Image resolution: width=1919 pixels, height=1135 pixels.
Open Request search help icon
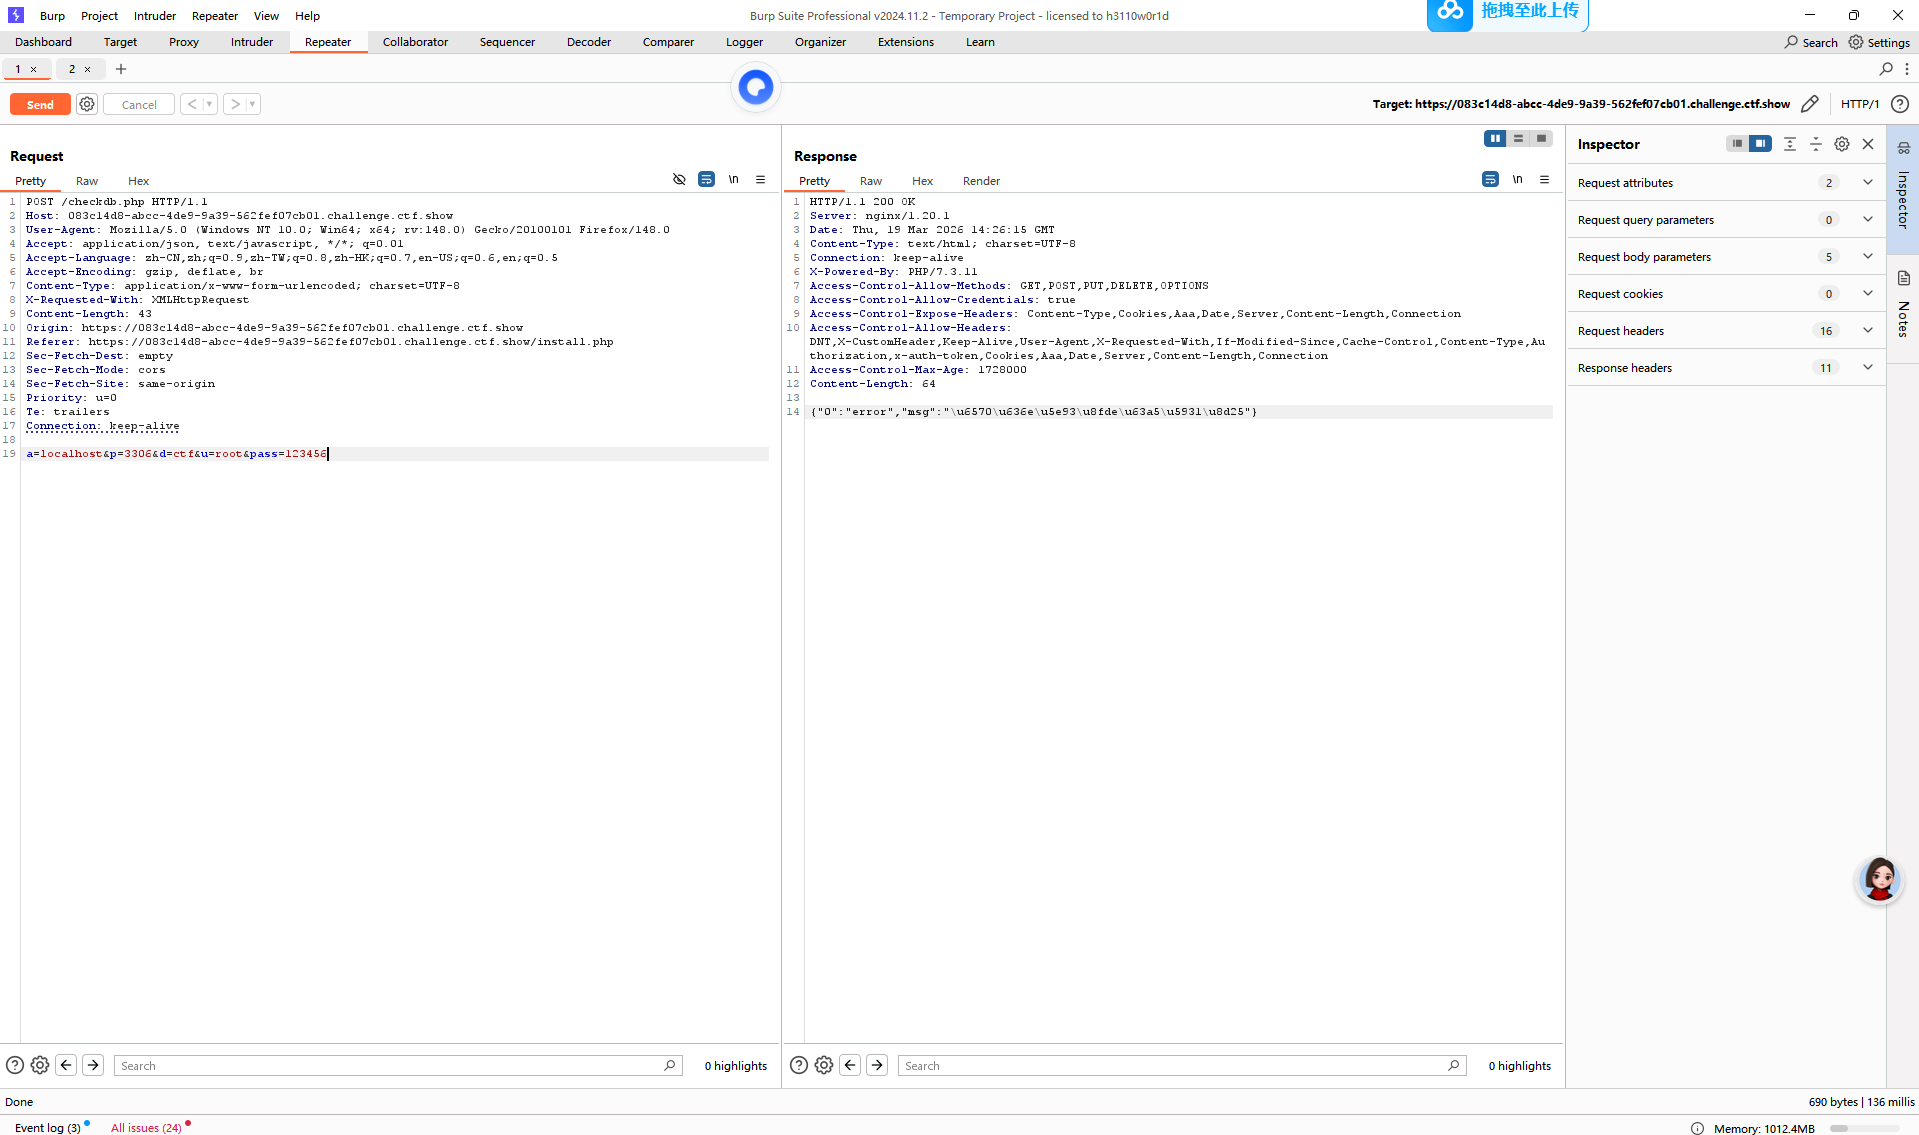click(15, 1065)
